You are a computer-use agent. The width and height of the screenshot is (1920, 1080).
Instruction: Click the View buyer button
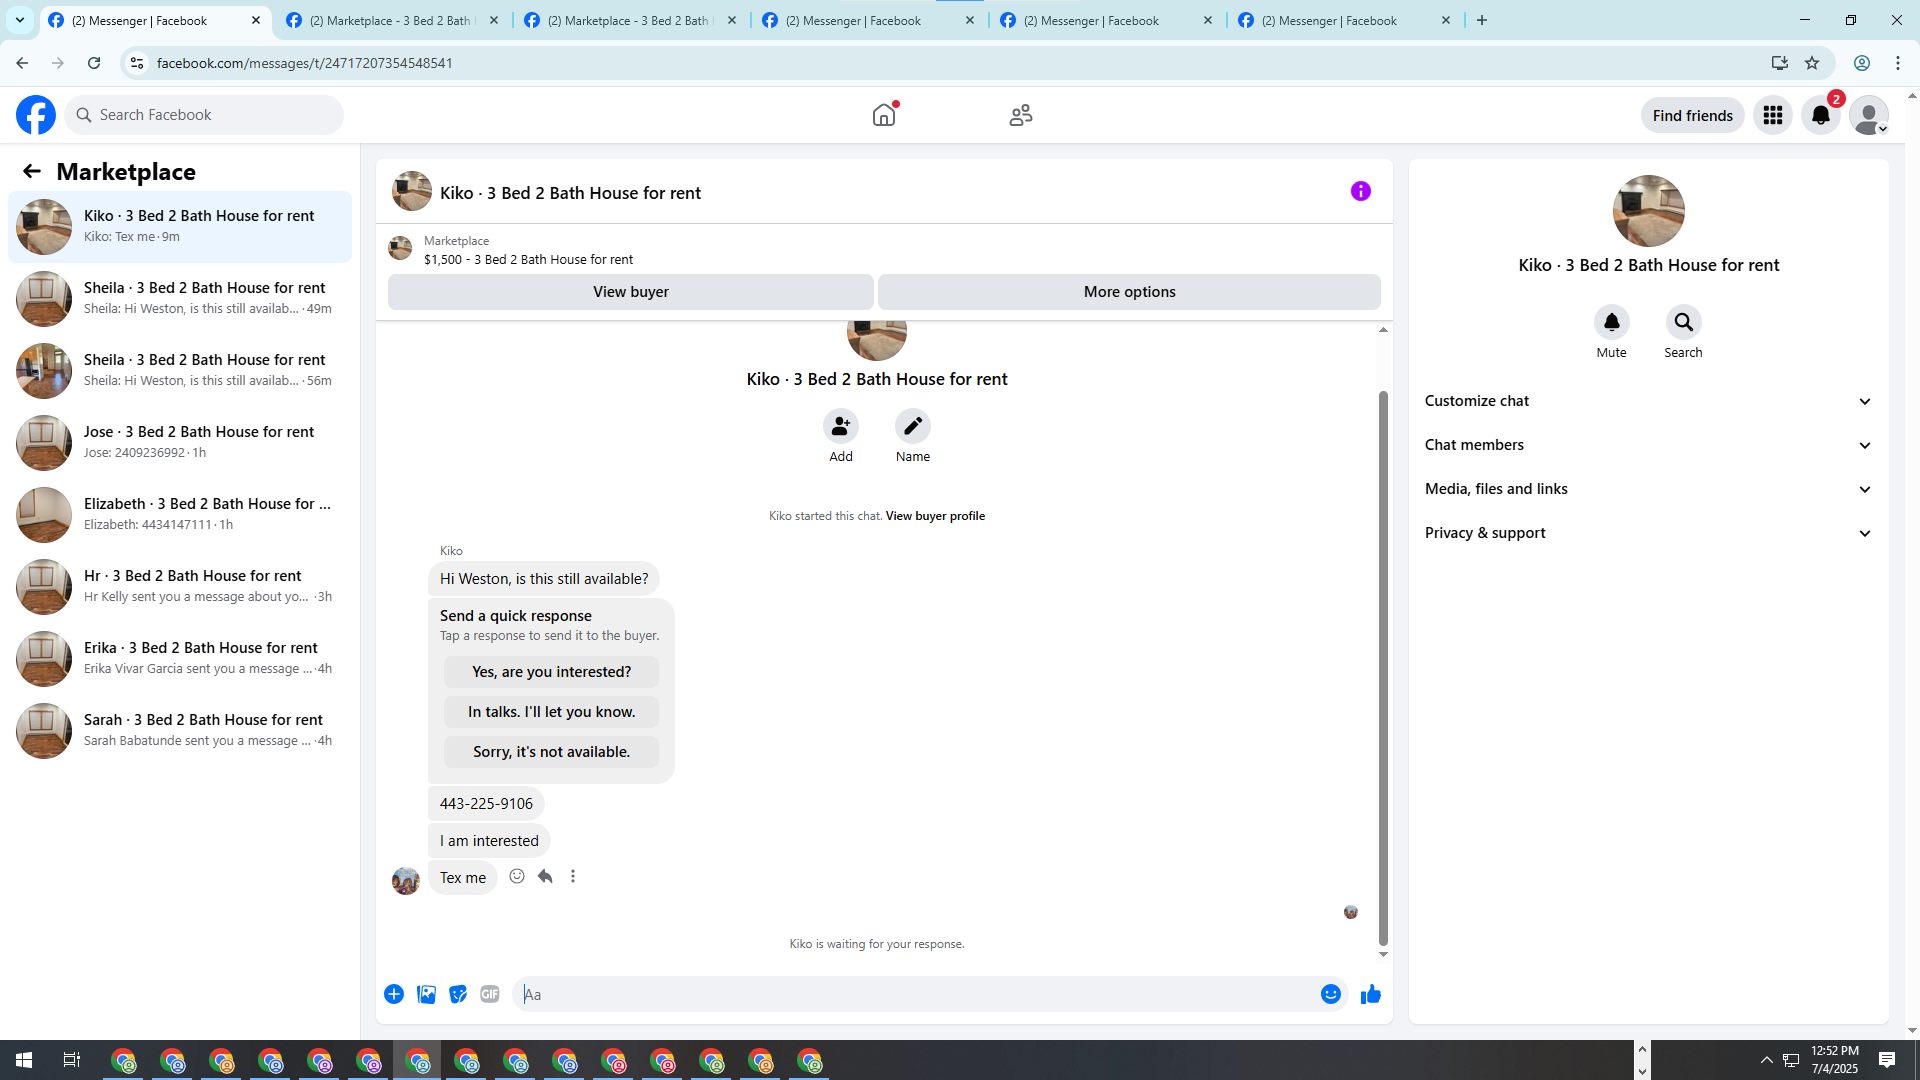pyautogui.click(x=630, y=292)
